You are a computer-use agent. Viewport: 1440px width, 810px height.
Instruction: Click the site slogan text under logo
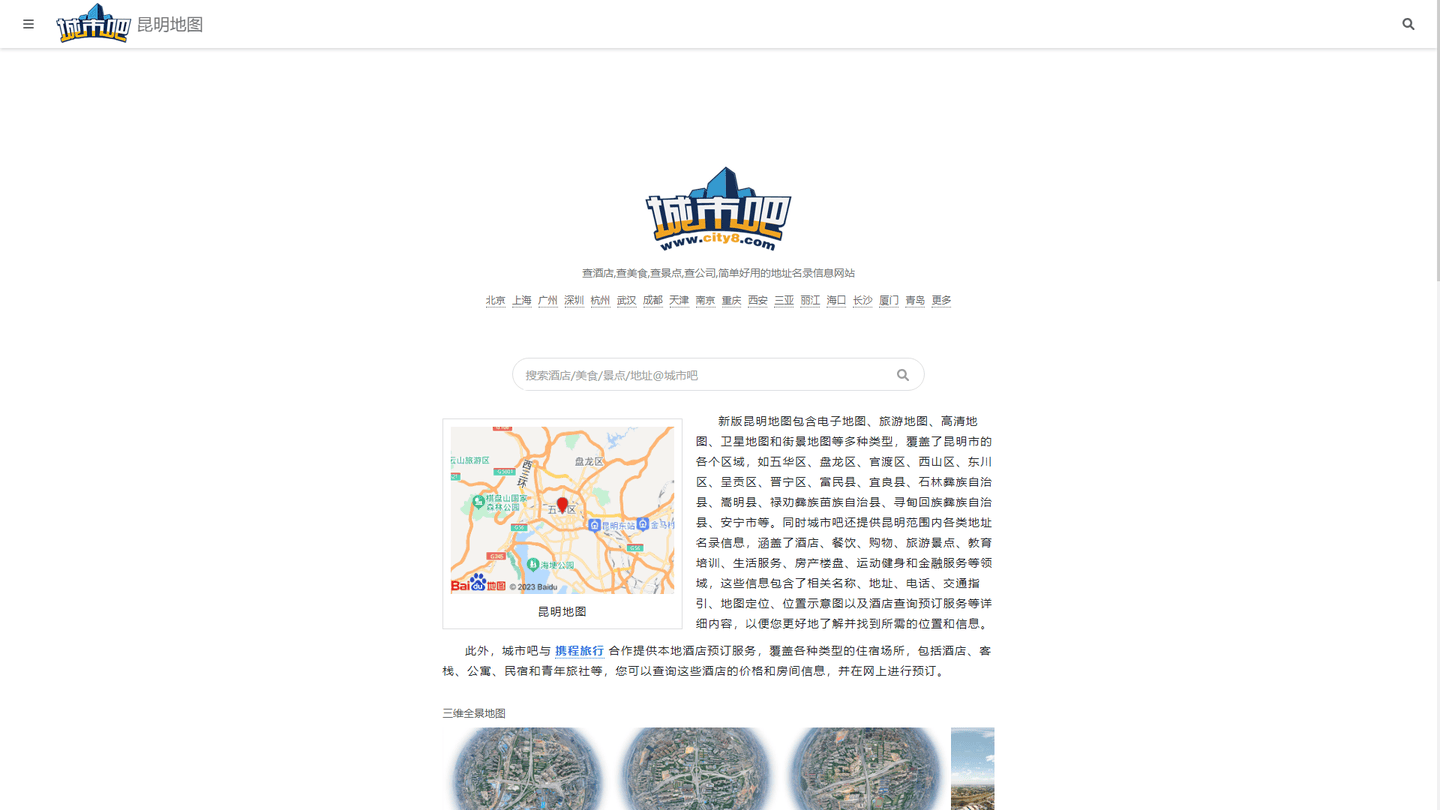pyautogui.click(x=718, y=273)
